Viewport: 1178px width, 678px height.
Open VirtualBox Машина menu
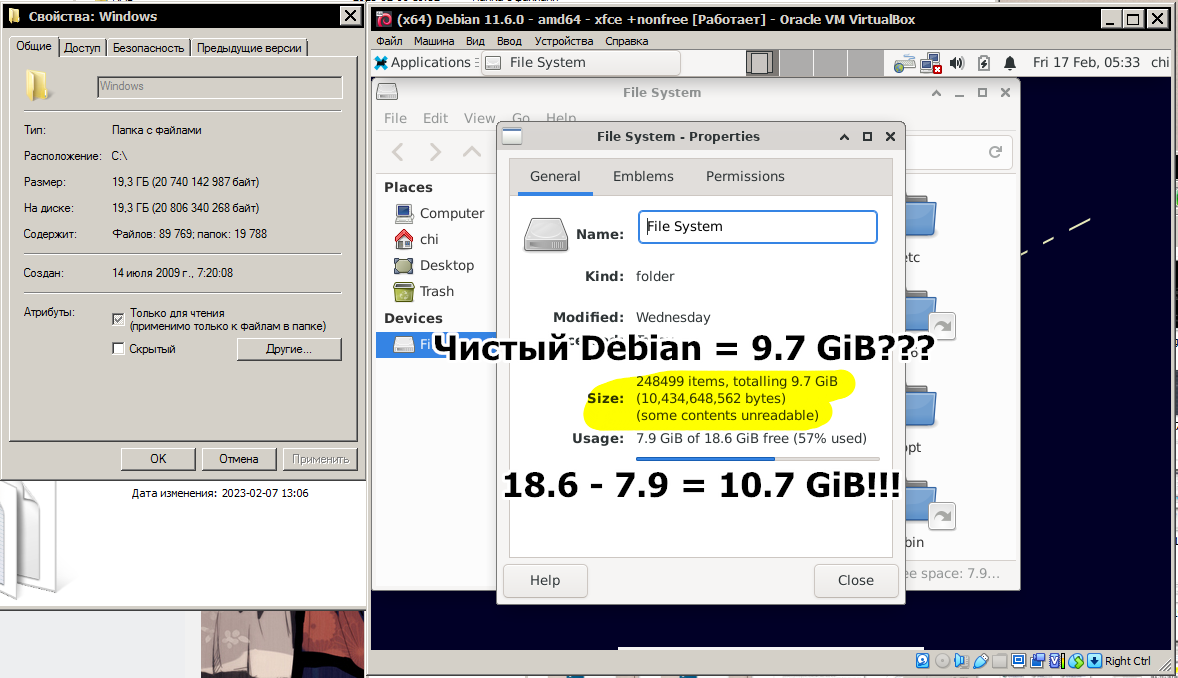(433, 41)
